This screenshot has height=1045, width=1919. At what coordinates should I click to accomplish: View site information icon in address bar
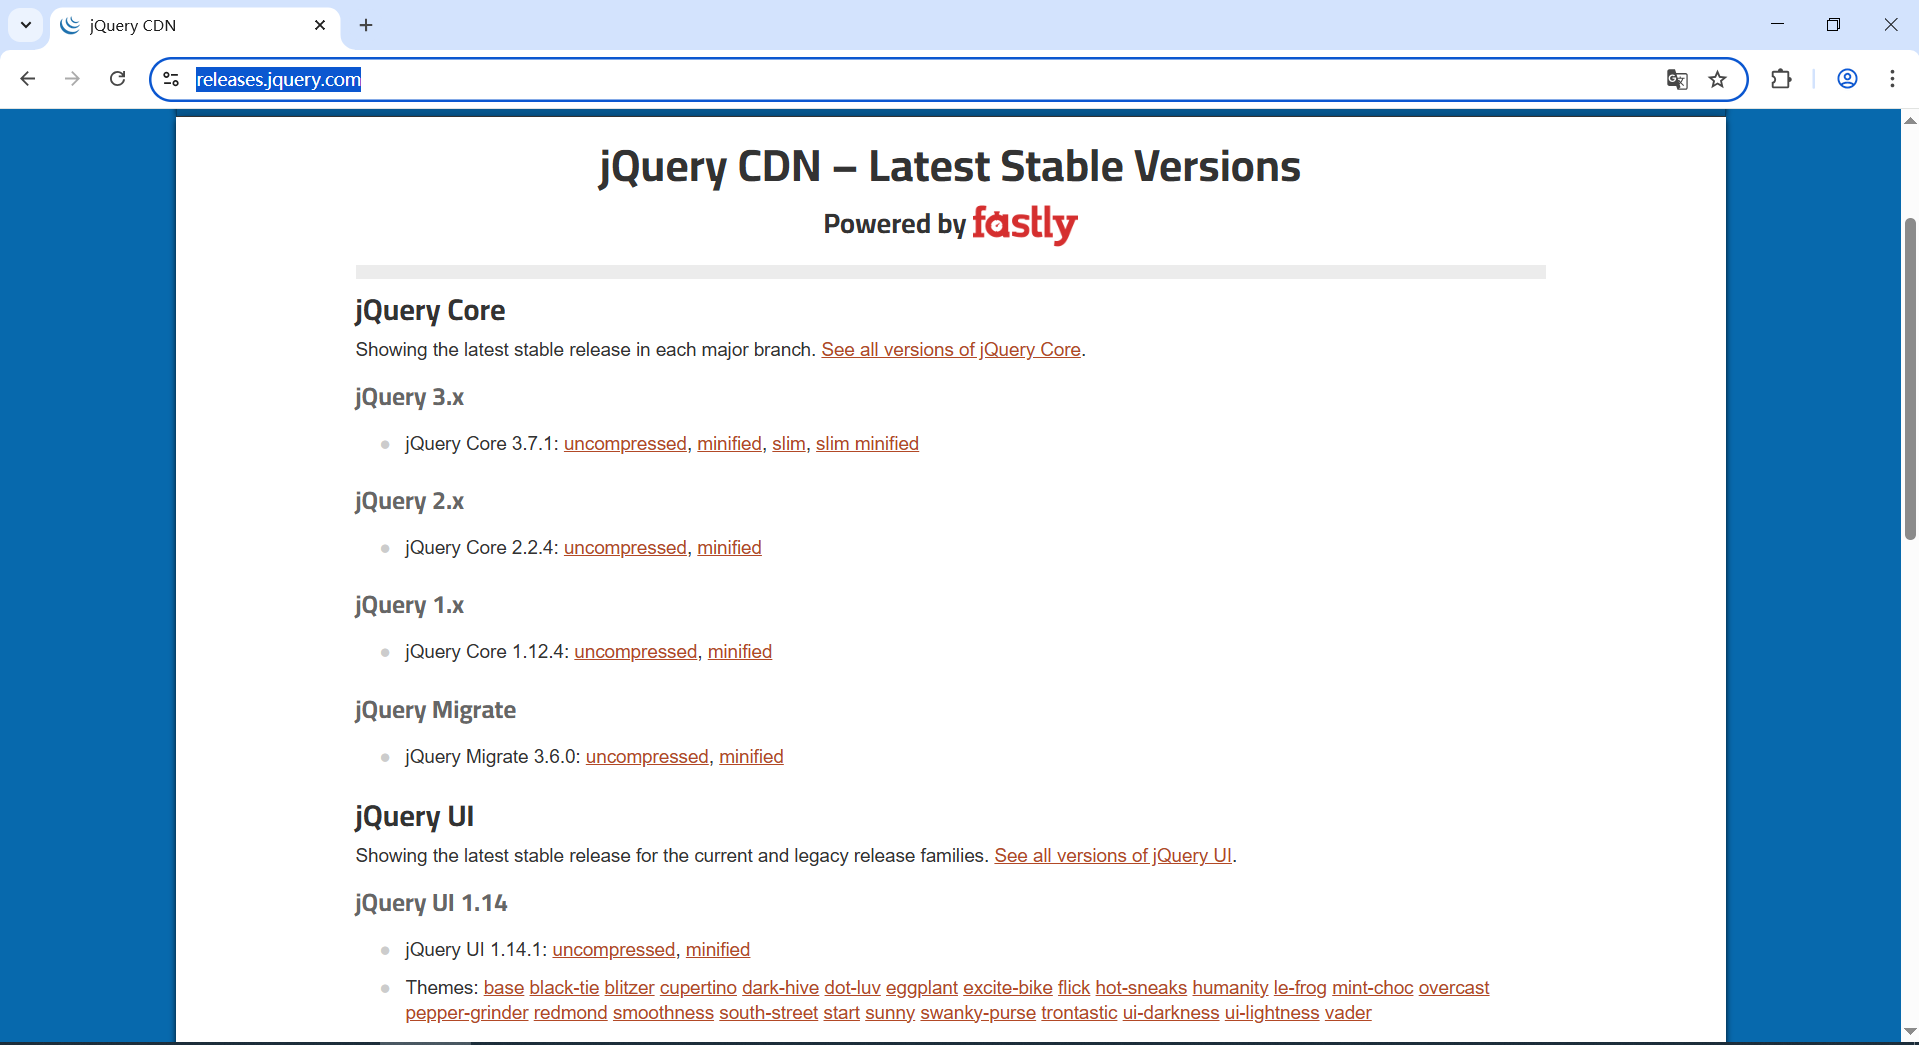(171, 79)
